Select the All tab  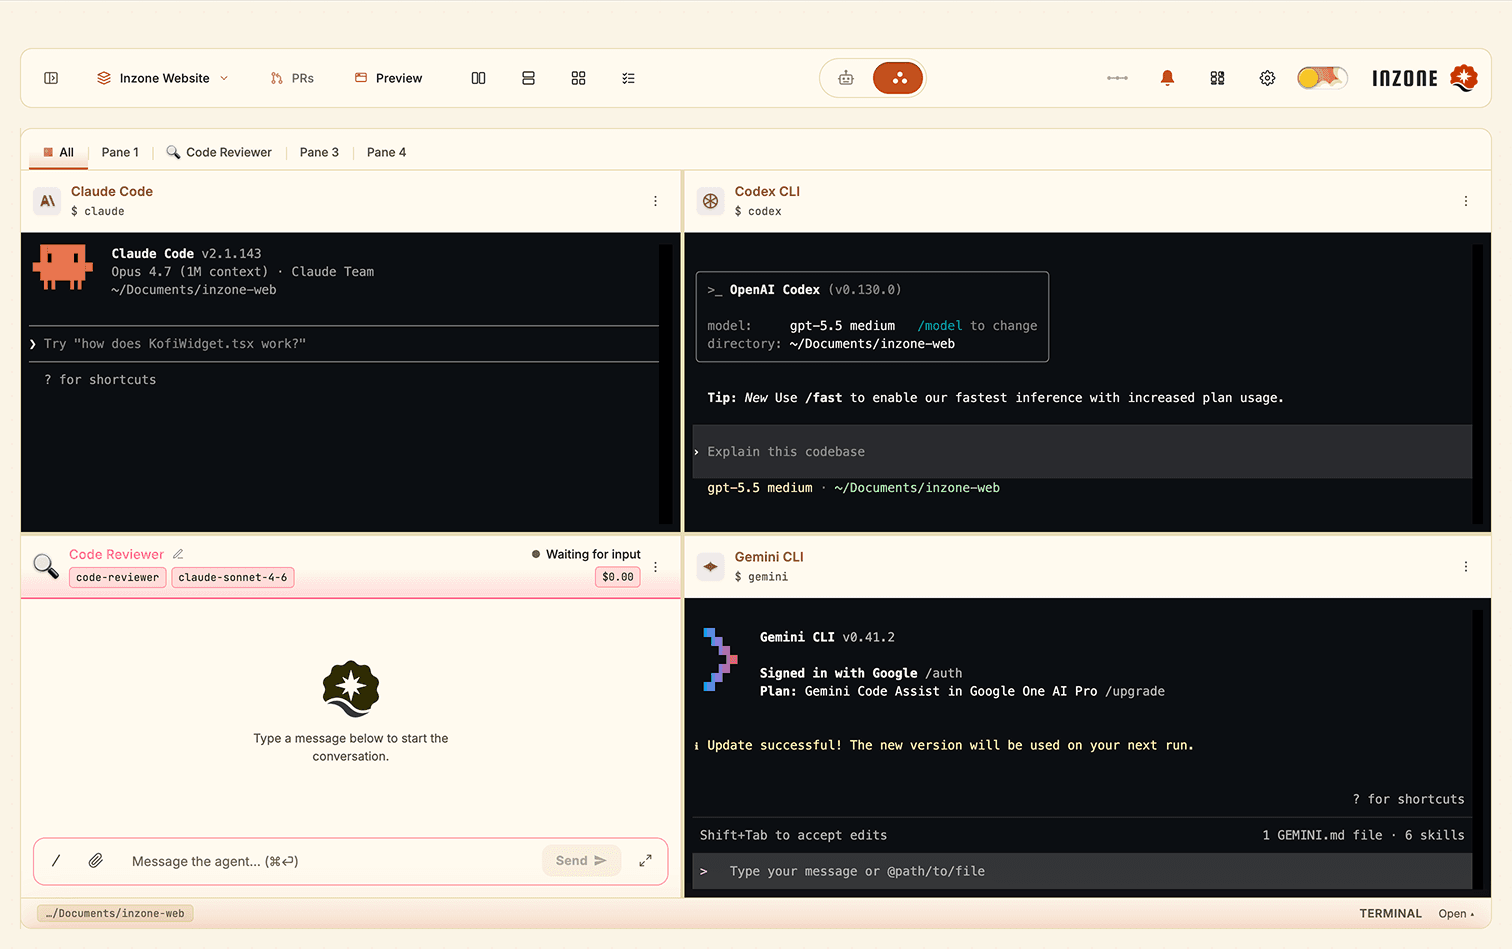(58, 152)
